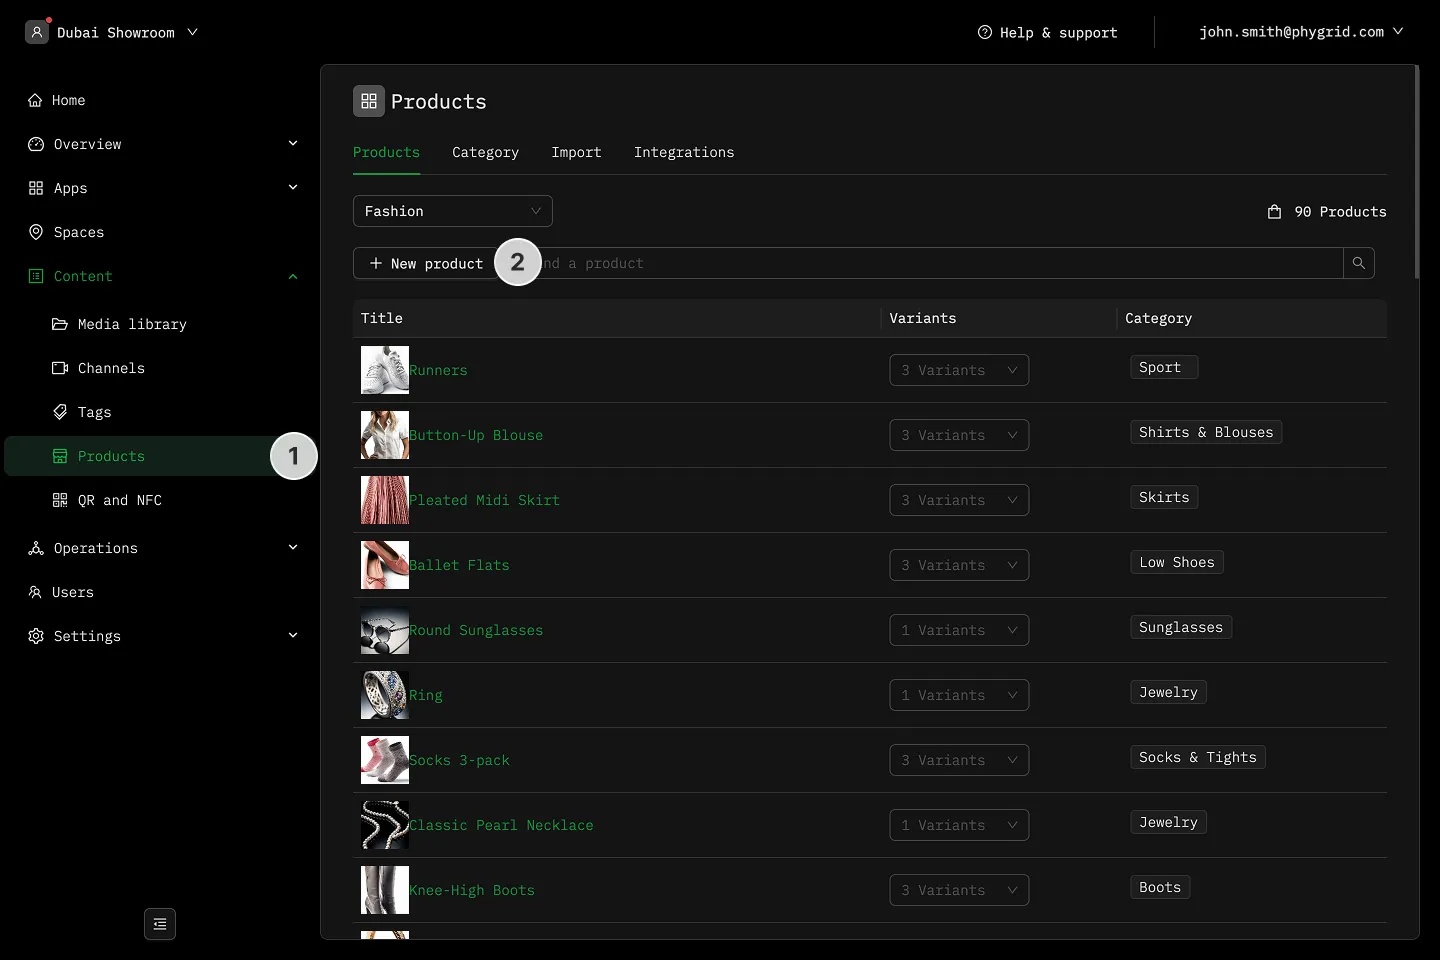This screenshot has width=1440, height=960.
Task: Click the Sunglasses category tag
Action: [1181, 627]
